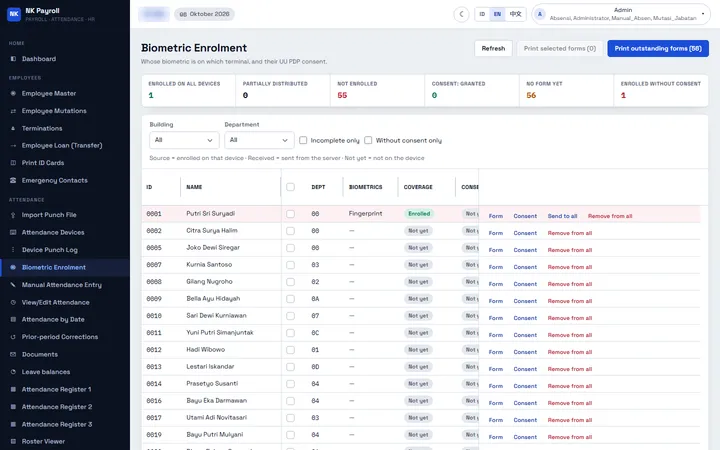
Task: Click the Biometric Enrolment sidebar icon
Action: coord(13,267)
